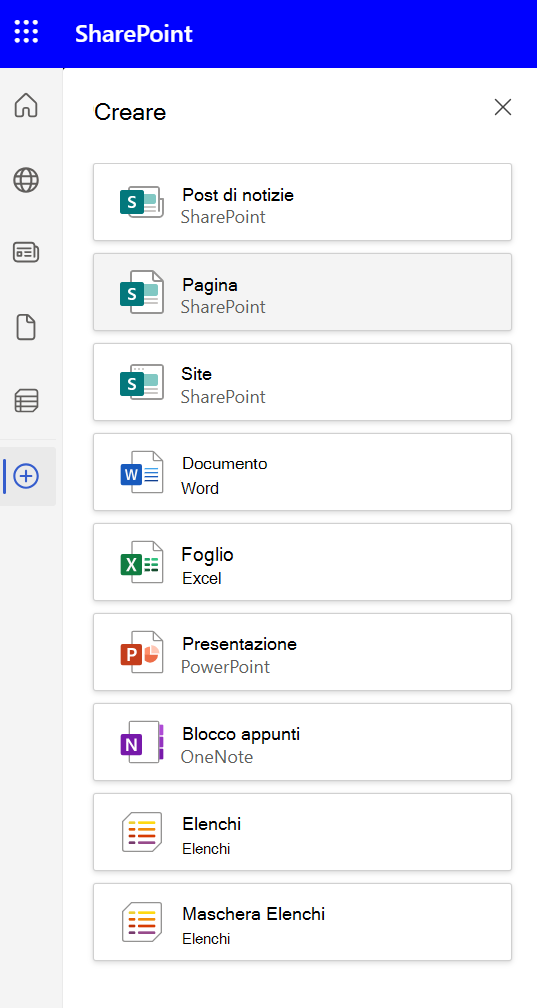Click the Maschera Elenchi list icon

click(141, 922)
